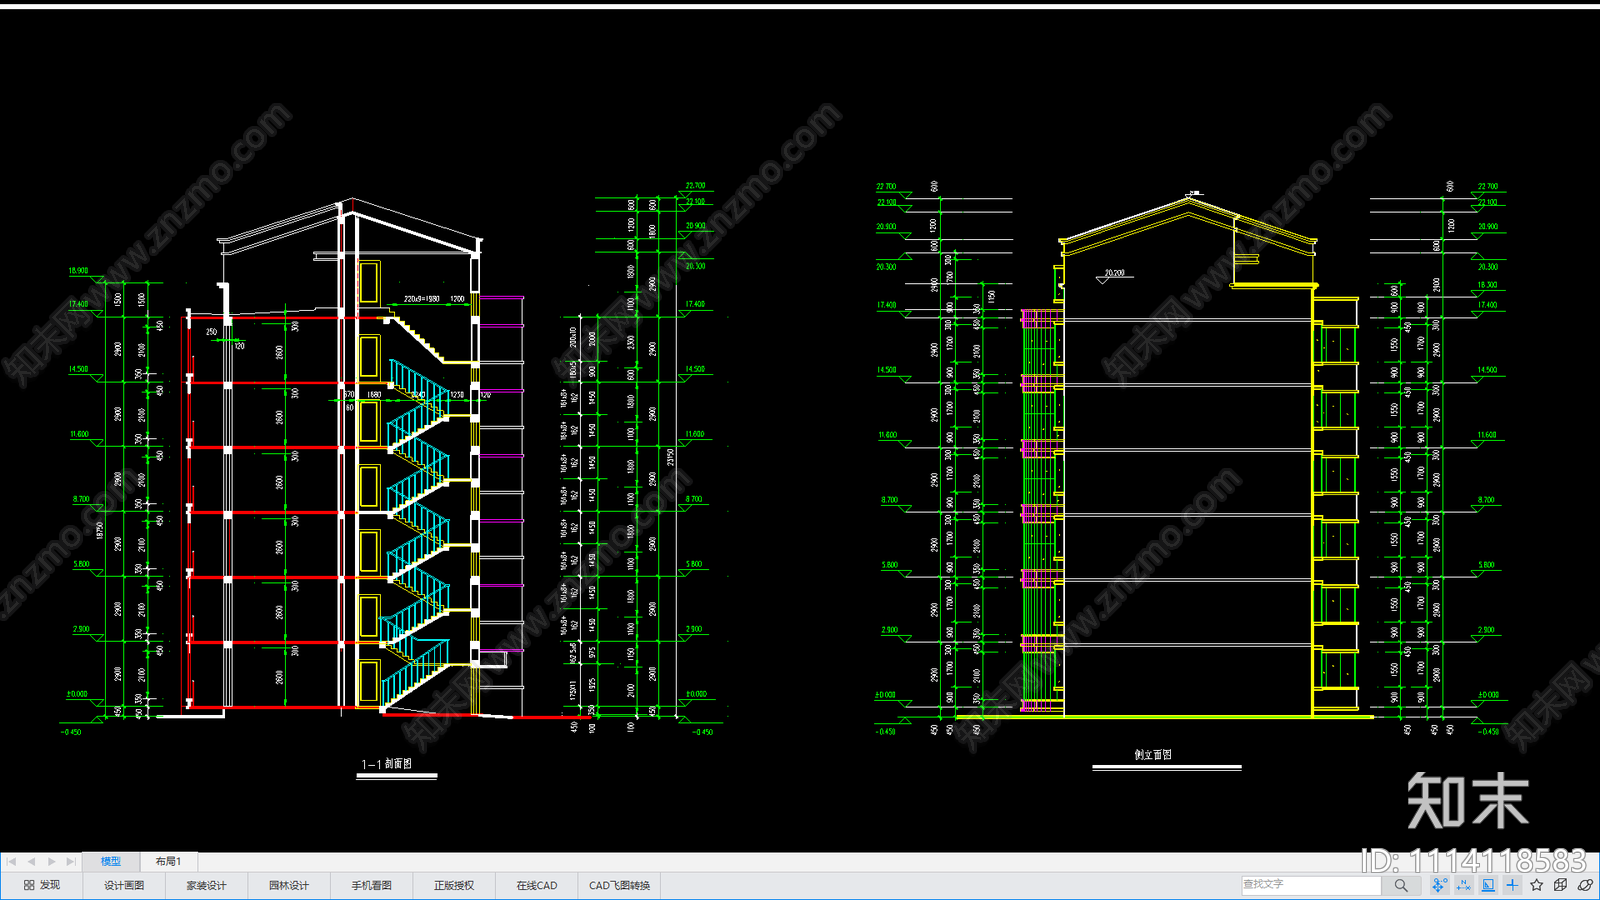Toggle the object snap tracking icon
The height and width of the screenshot is (900, 1600).
point(1439,885)
